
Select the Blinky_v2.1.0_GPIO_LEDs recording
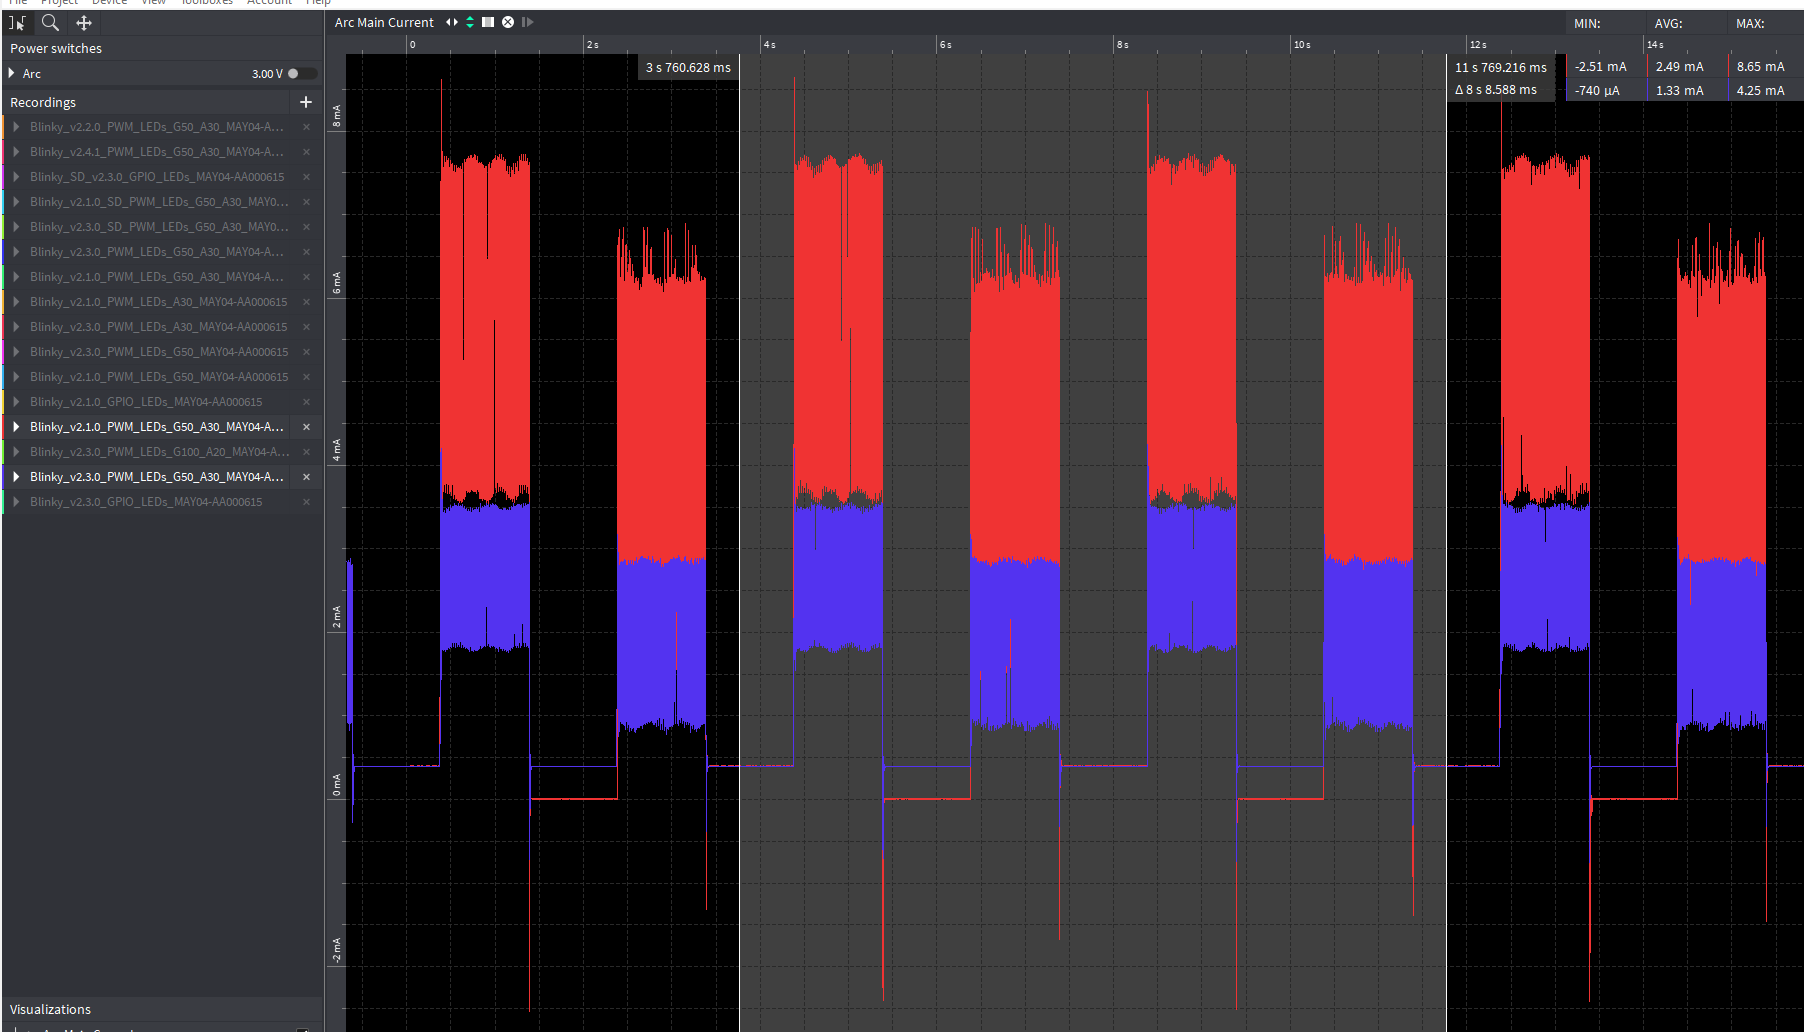tap(145, 401)
